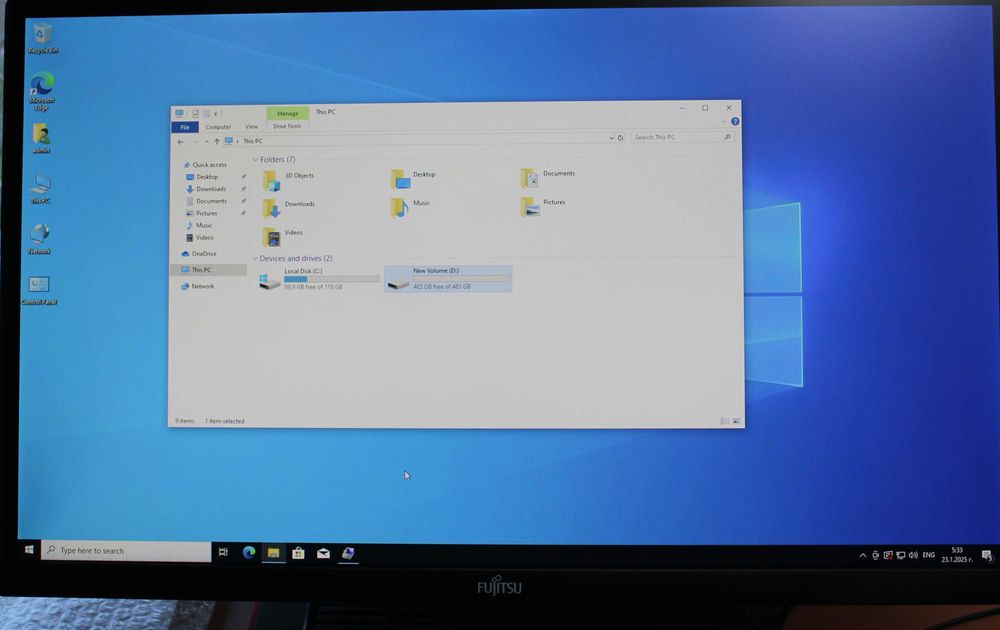Open the Recycle Bin desktop icon
The height and width of the screenshot is (630, 1000).
click(x=43, y=38)
